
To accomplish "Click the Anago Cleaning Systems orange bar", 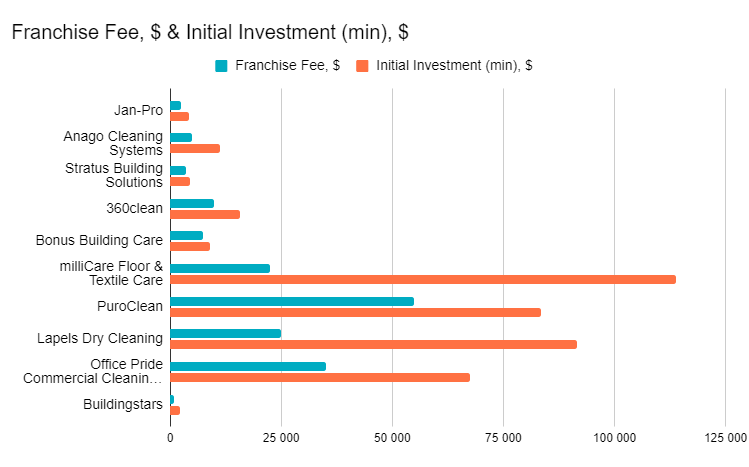I will pyautogui.click(x=195, y=149).
